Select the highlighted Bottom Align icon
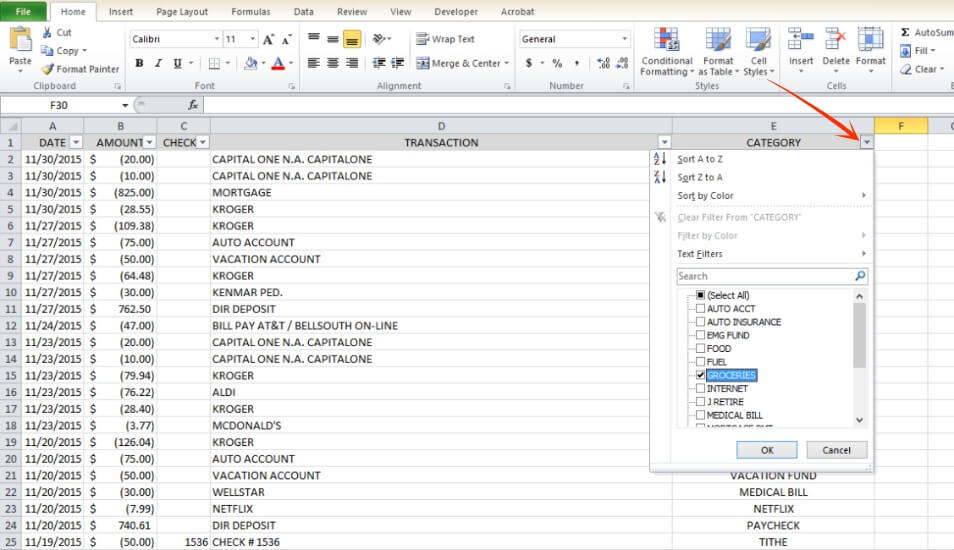This screenshot has width=954, height=550. click(x=352, y=39)
